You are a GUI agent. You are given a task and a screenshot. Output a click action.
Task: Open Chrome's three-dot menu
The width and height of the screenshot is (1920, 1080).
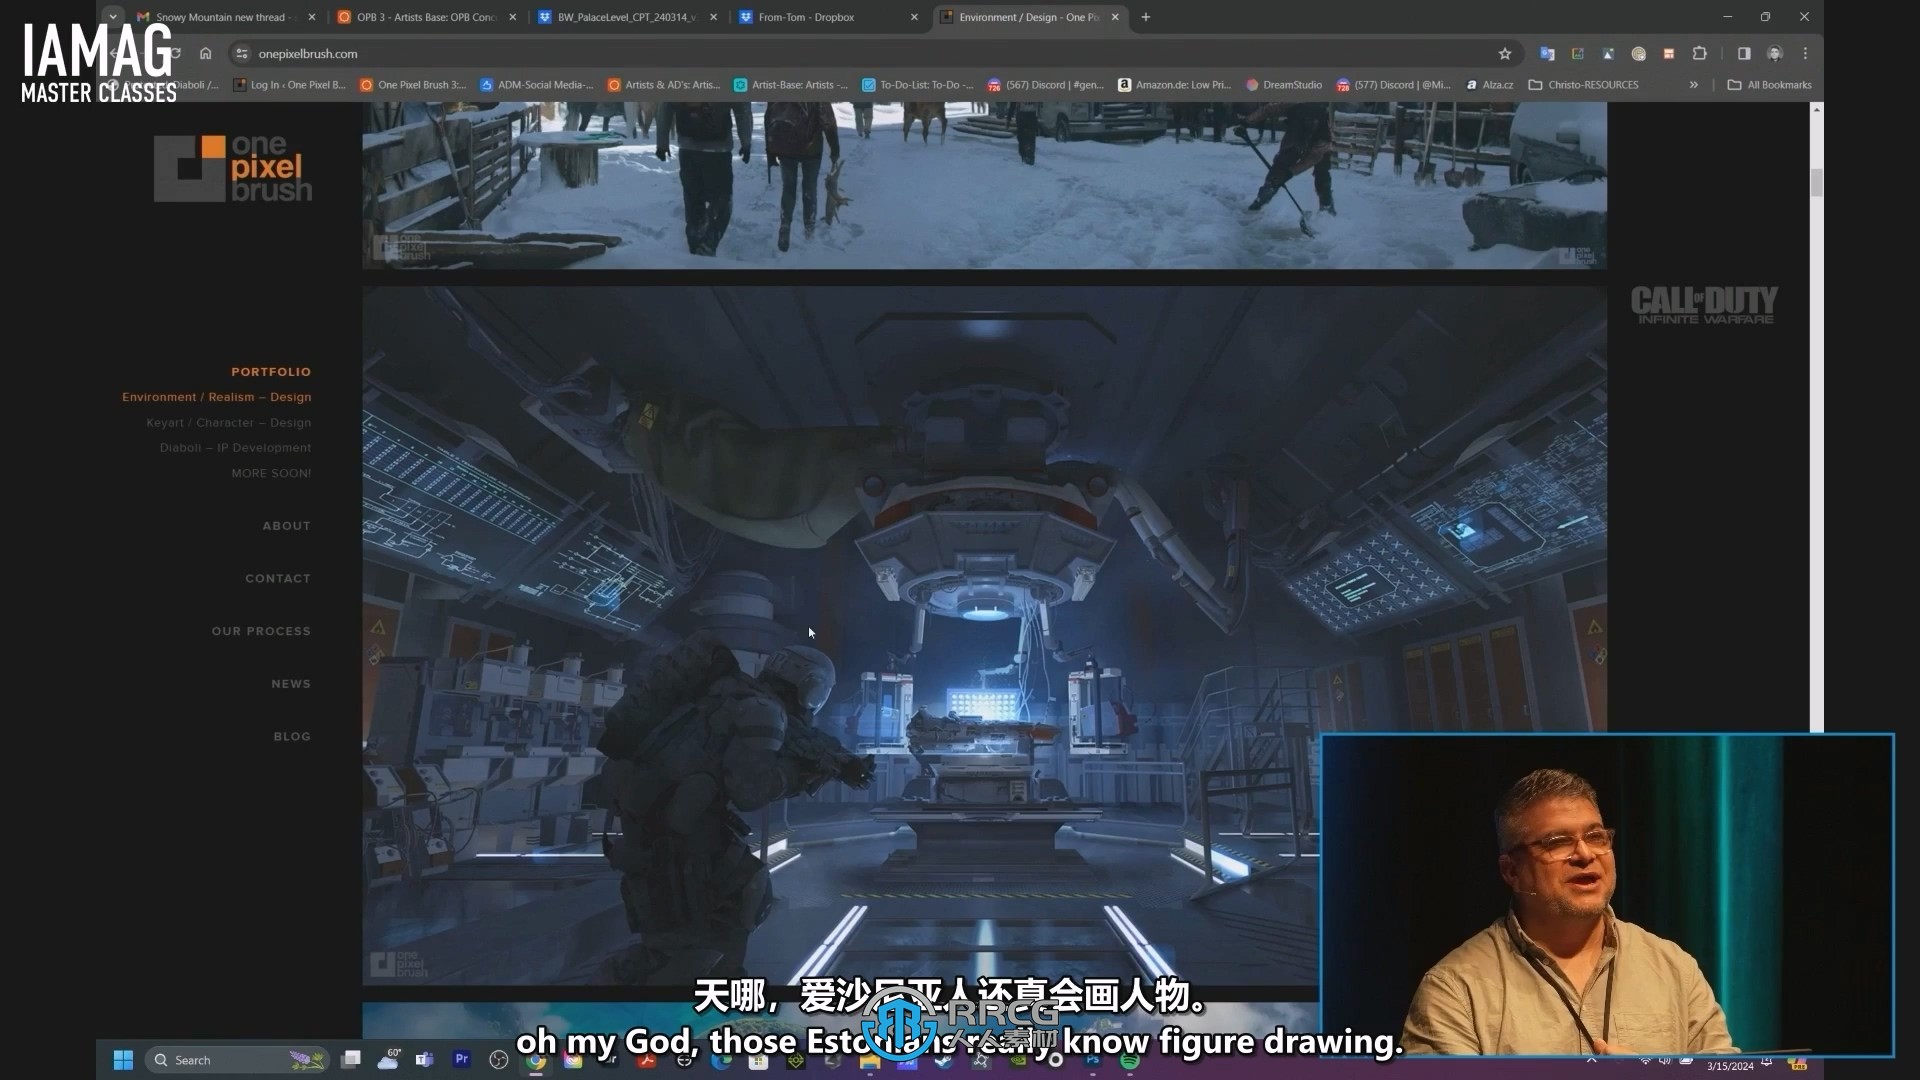point(1805,54)
